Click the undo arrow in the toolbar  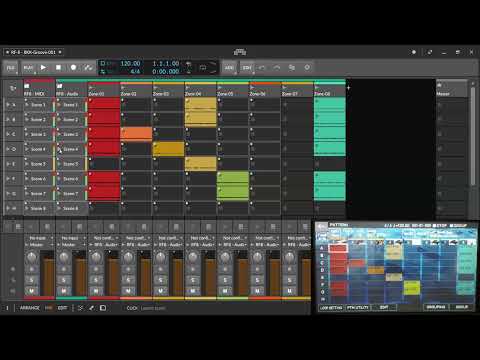(262, 68)
